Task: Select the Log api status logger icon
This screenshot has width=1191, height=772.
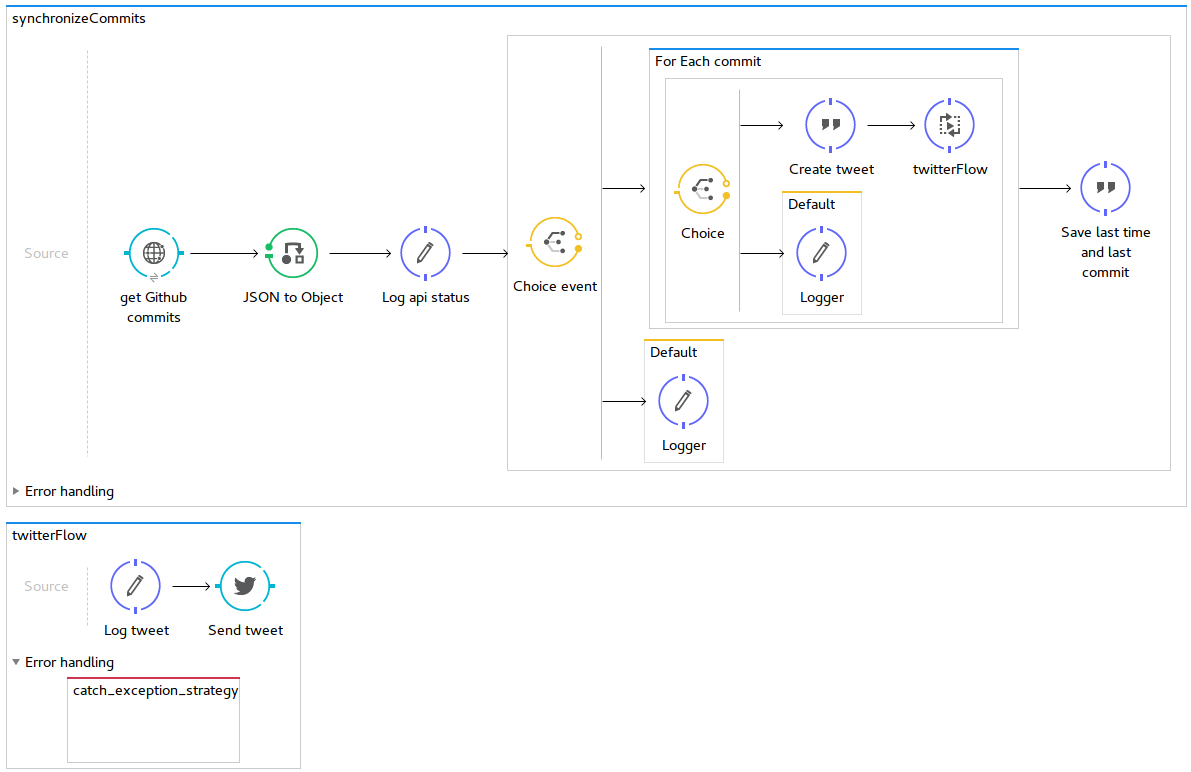Action: click(x=425, y=253)
